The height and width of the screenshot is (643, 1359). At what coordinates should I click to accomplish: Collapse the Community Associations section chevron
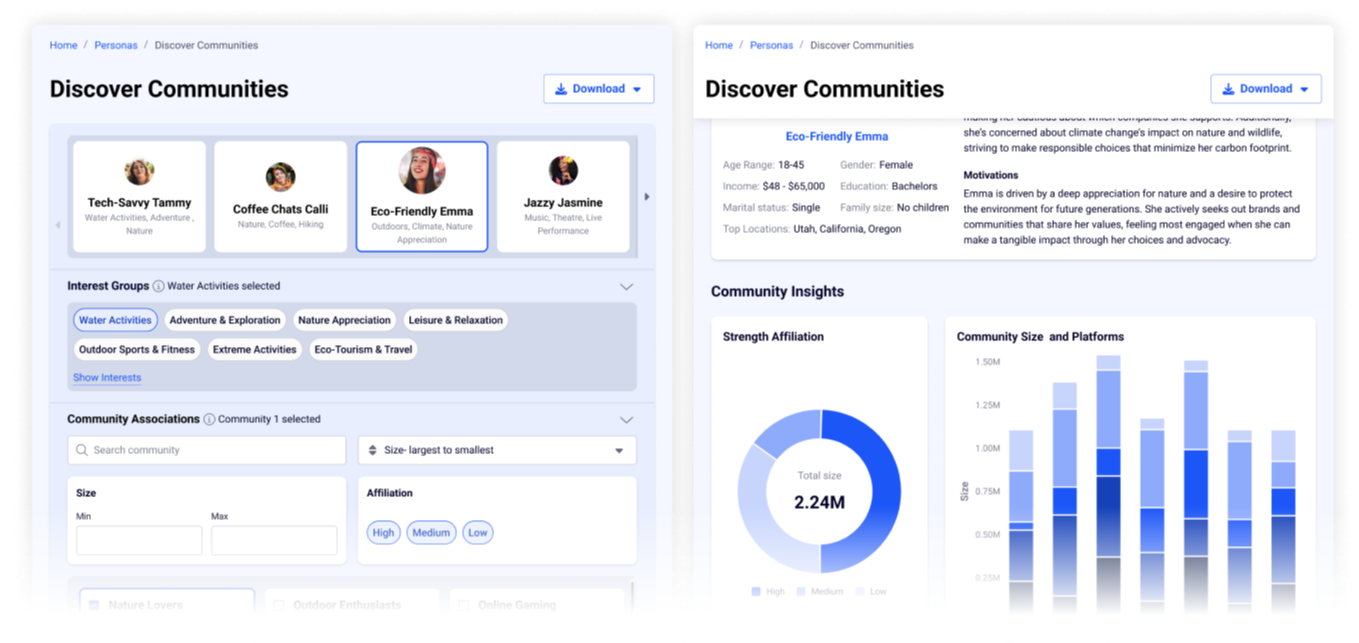click(626, 420)
